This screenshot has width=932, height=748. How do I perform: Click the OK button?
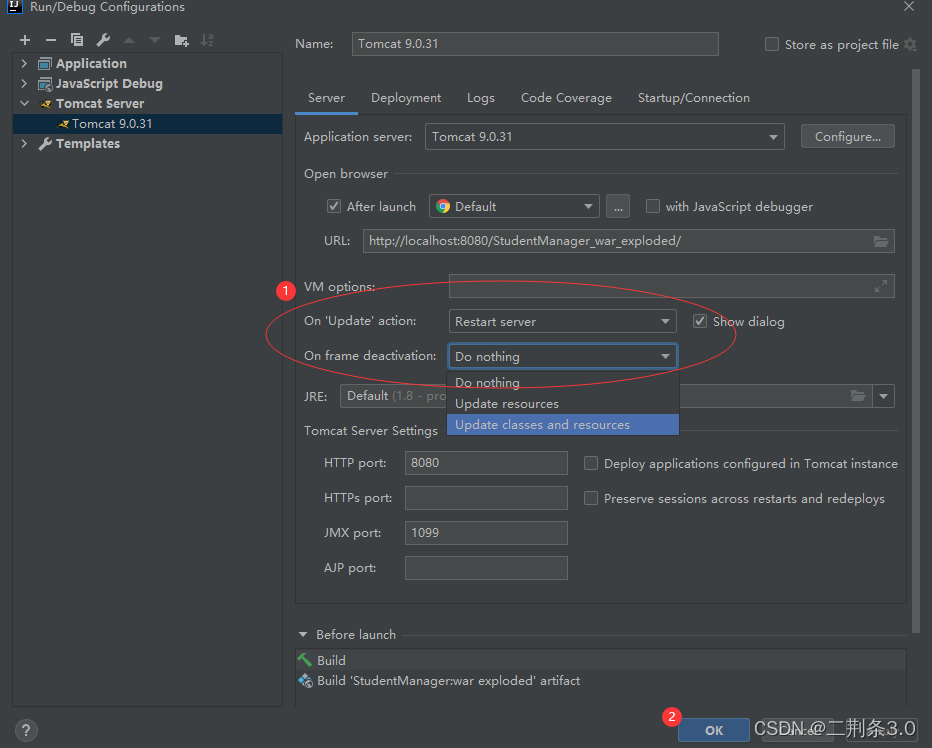point(714,730)
